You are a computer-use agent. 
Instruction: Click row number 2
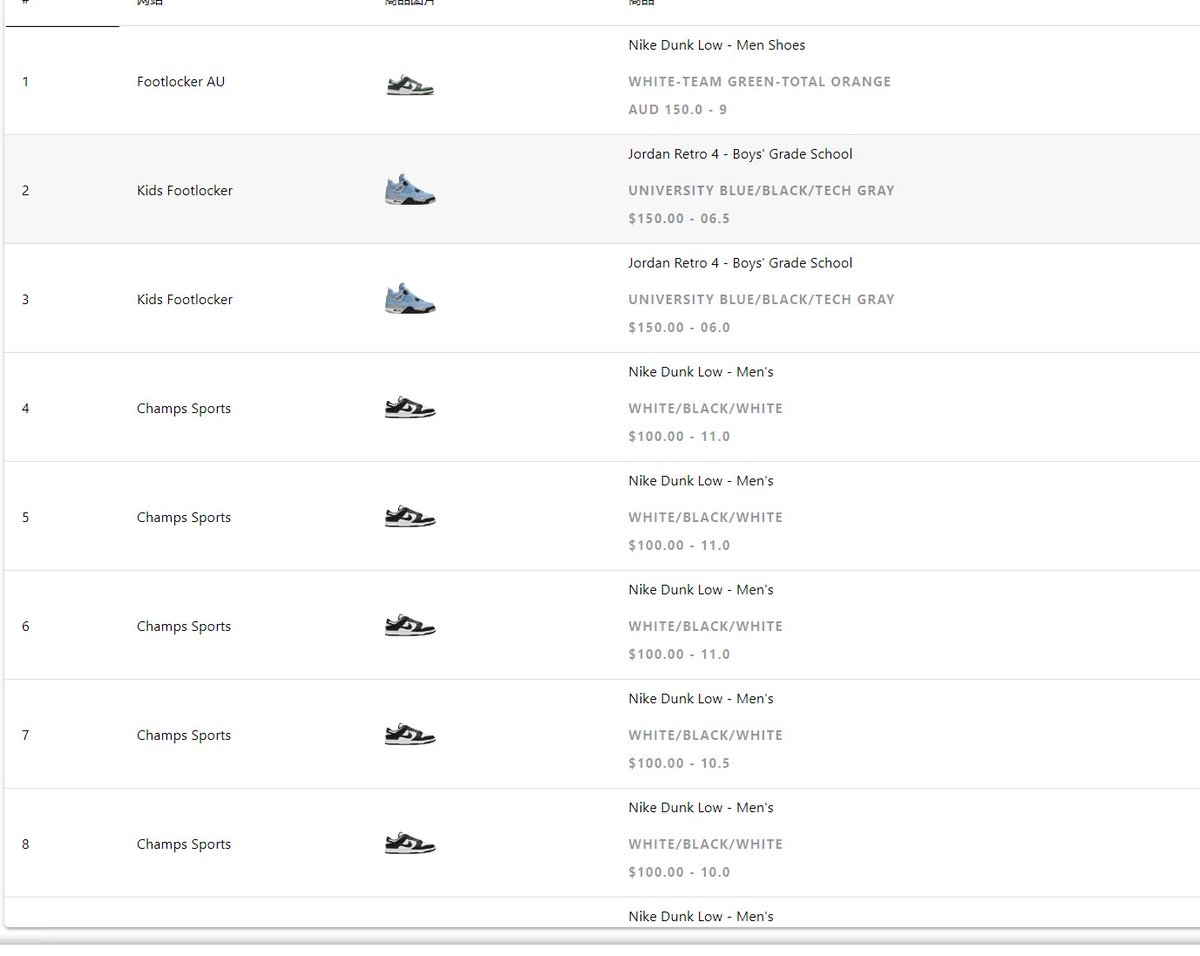(x=25, y=191)
